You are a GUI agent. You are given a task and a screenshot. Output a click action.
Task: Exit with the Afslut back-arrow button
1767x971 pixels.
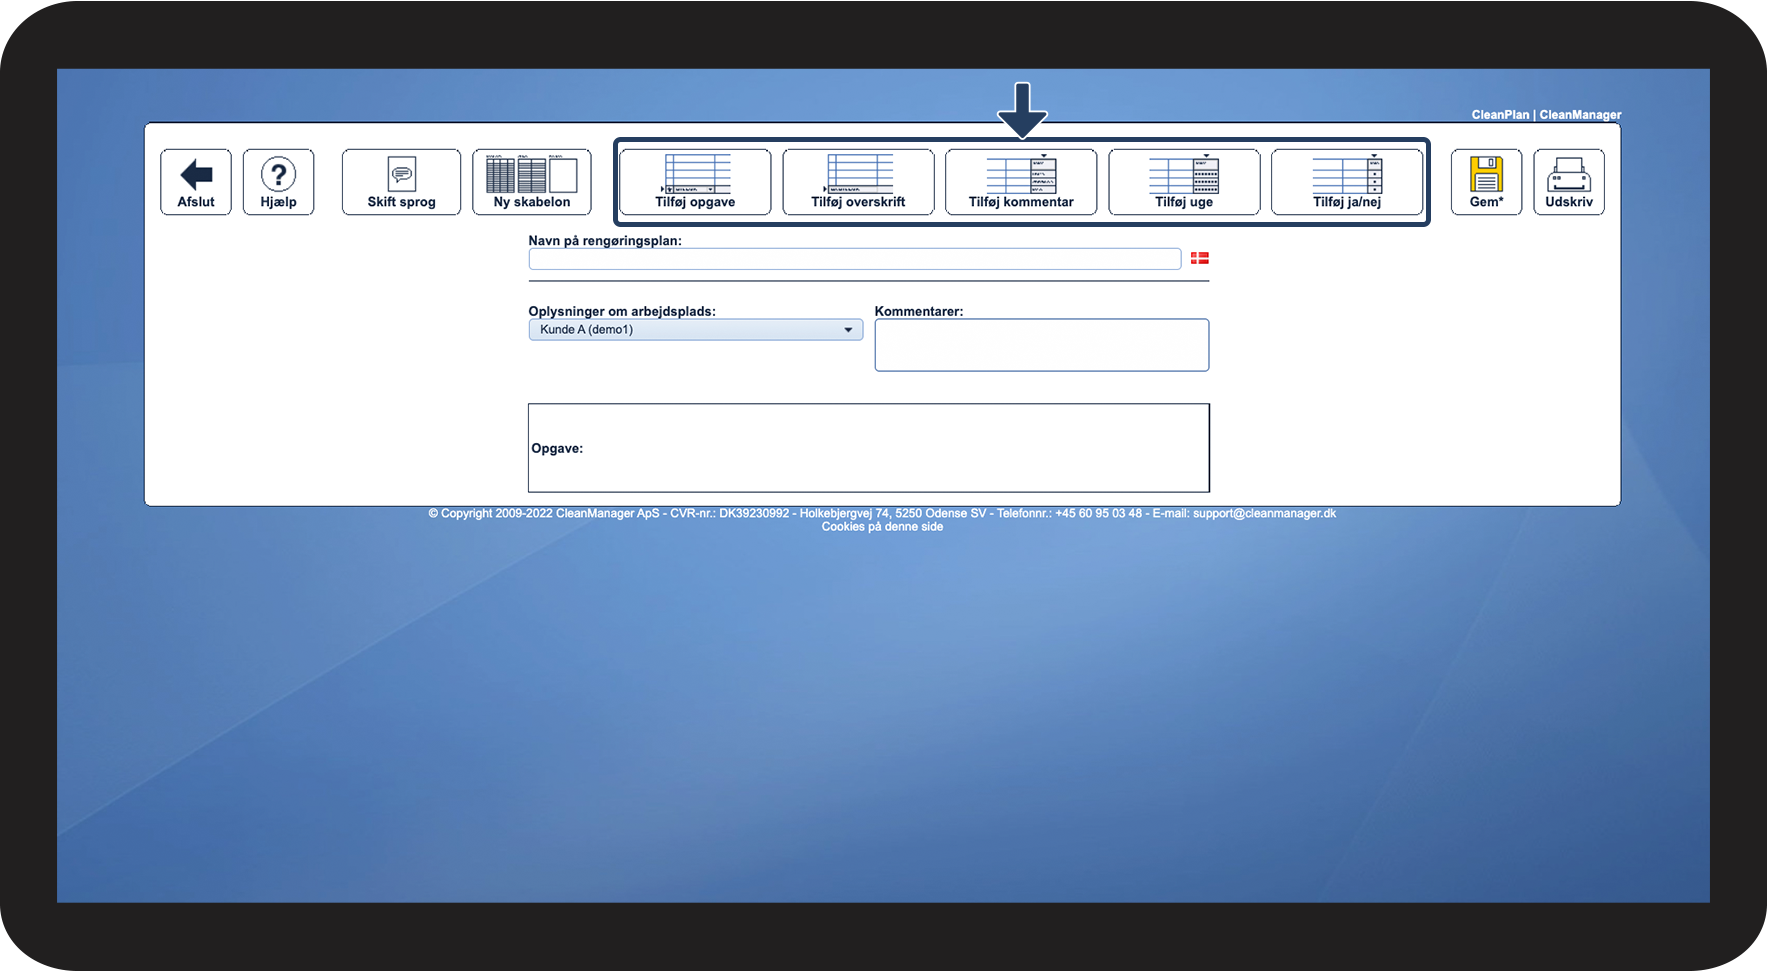195,182
